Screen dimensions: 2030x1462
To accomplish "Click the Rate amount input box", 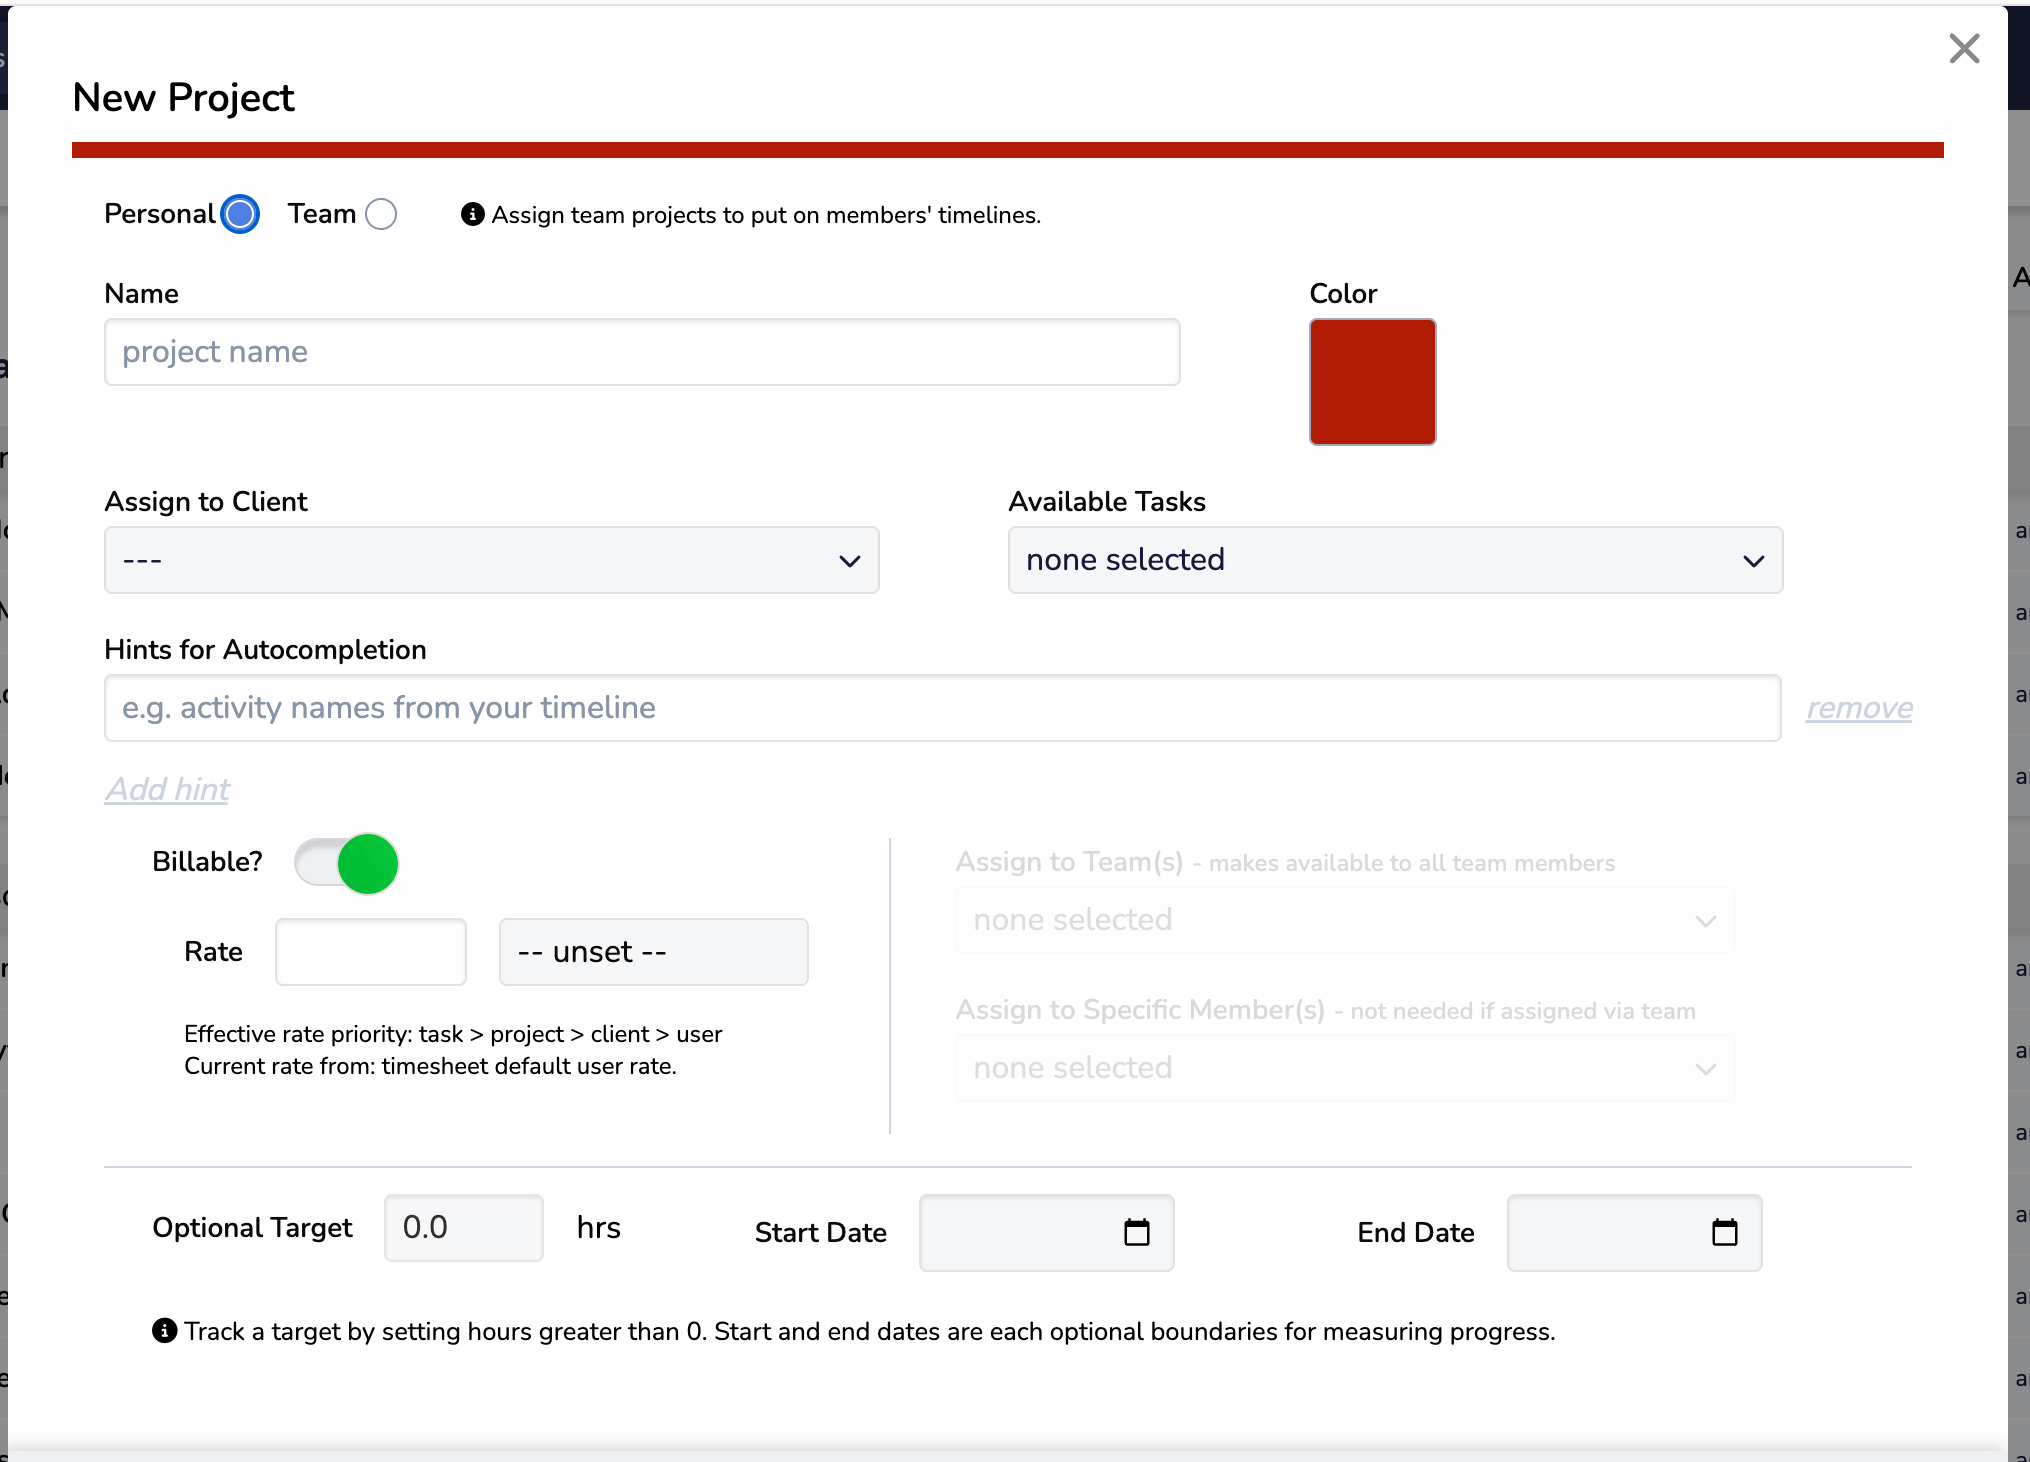I will (x=370, y=952).
